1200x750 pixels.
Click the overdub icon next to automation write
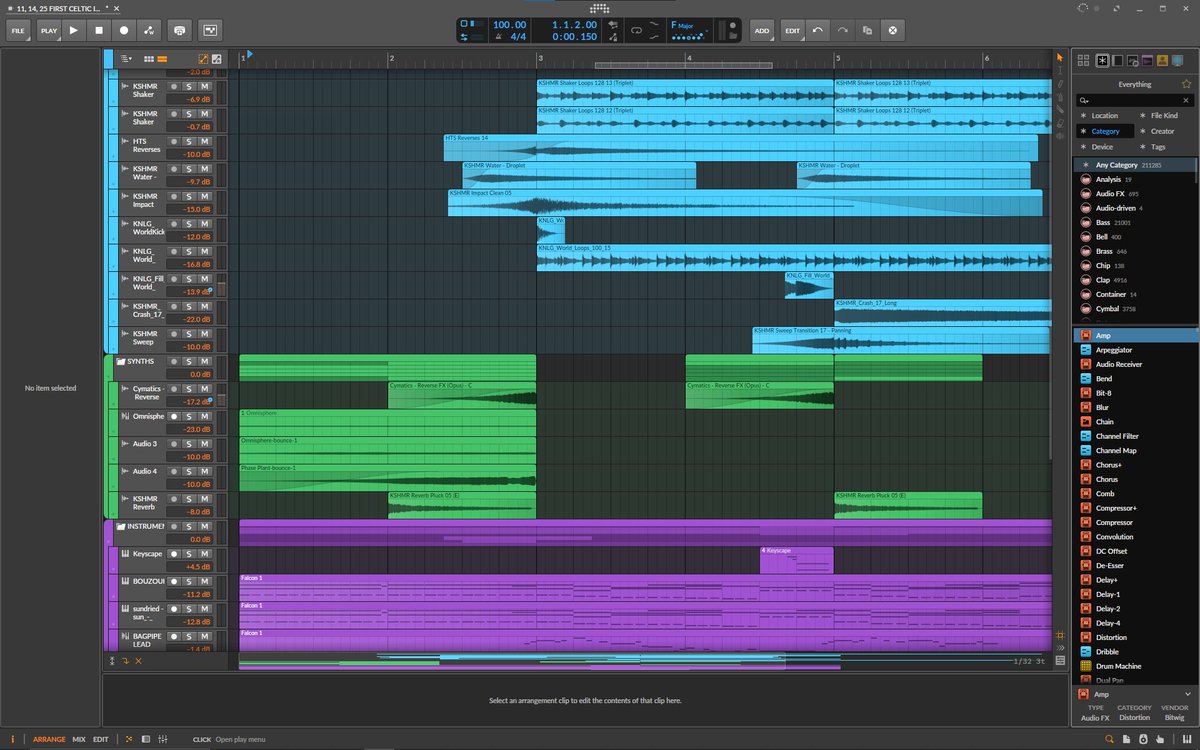pos(179,30)
